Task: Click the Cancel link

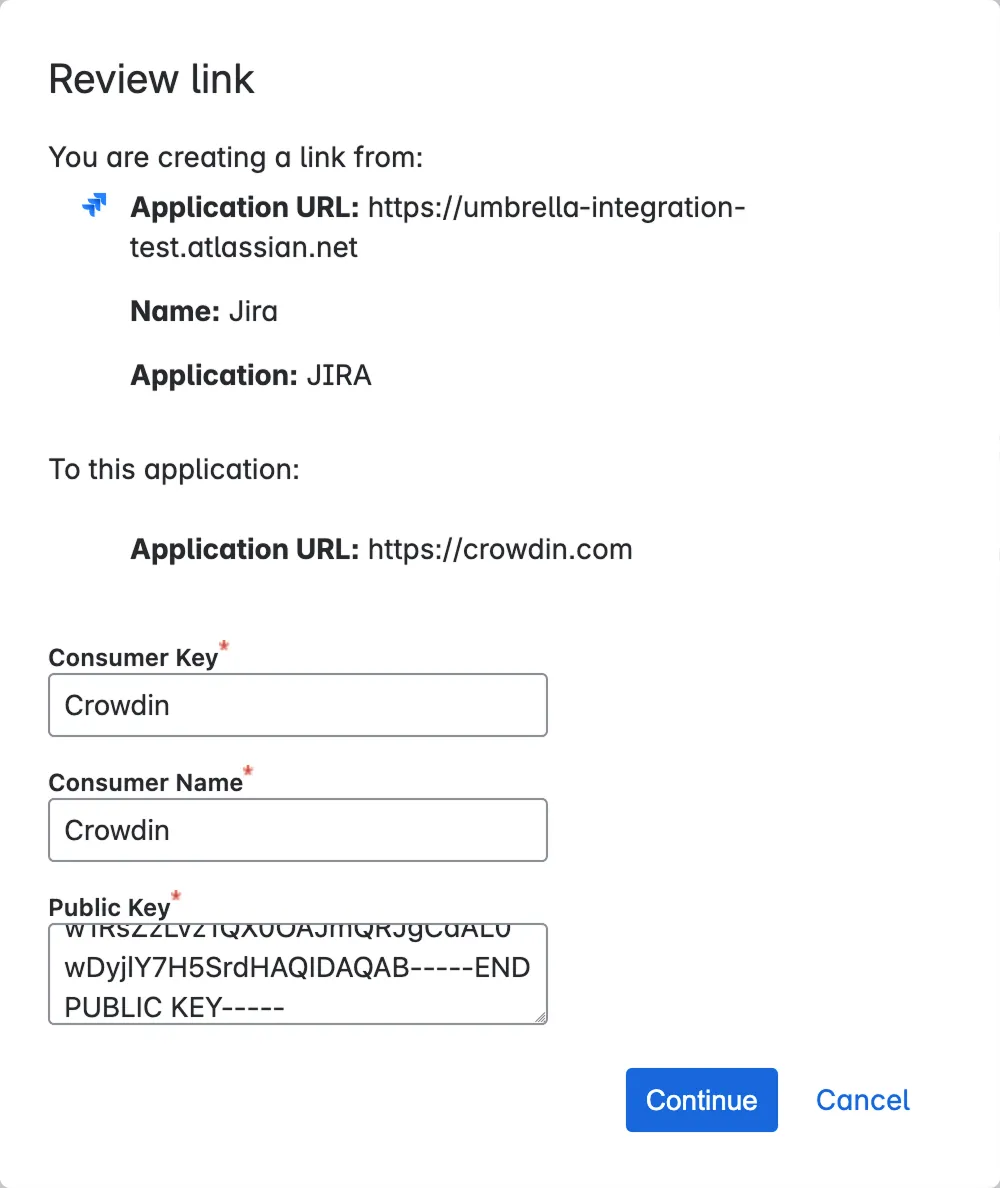Action: point(862,1100)
